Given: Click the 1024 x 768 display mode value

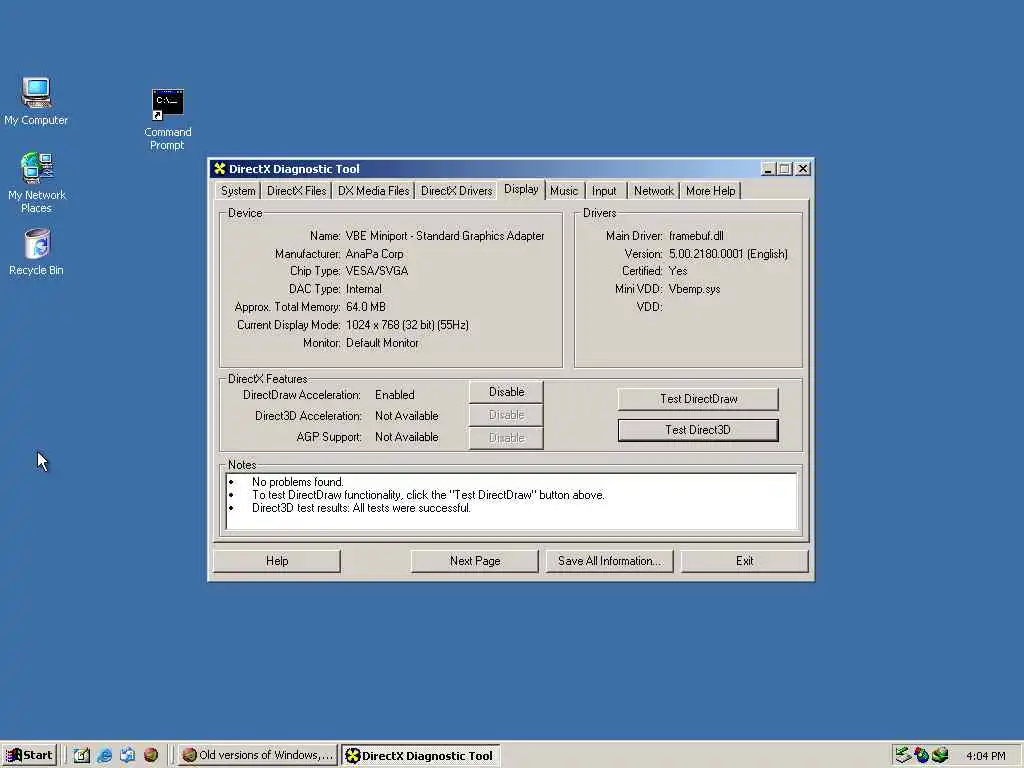Looking at the screenshot, I should (x=407, y=325).
